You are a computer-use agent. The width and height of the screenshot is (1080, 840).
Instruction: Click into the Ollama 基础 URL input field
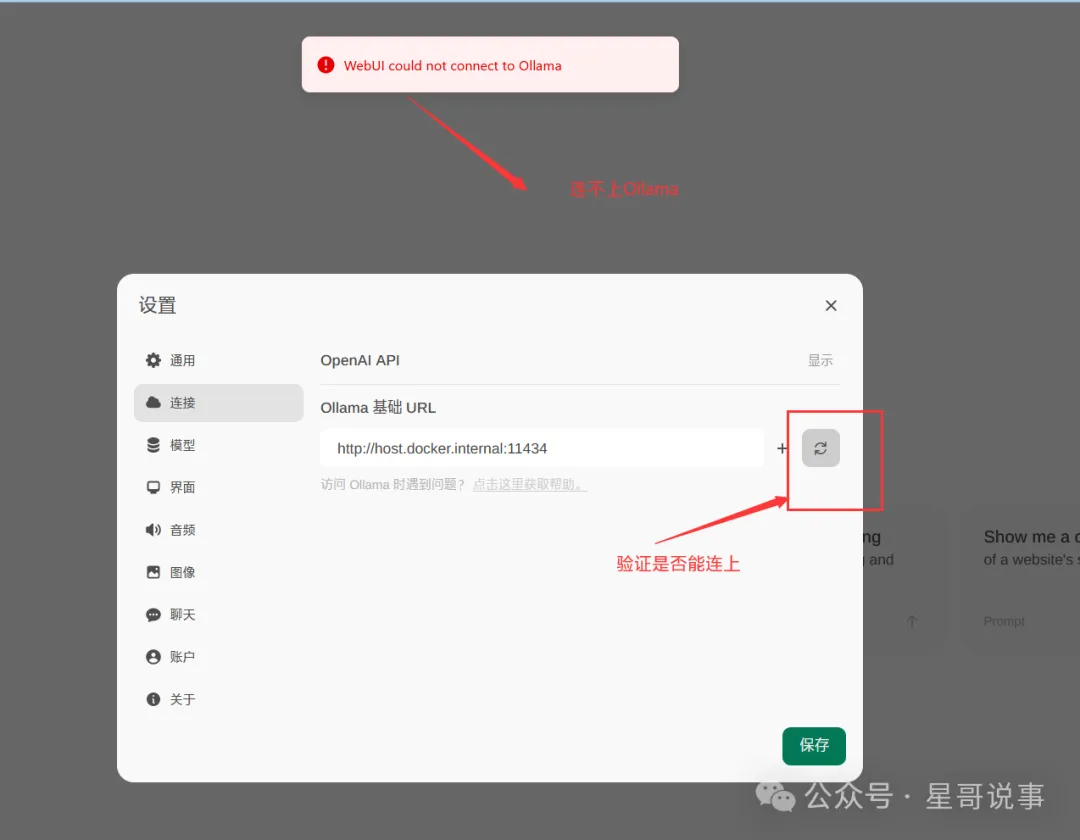coord(541,448)
